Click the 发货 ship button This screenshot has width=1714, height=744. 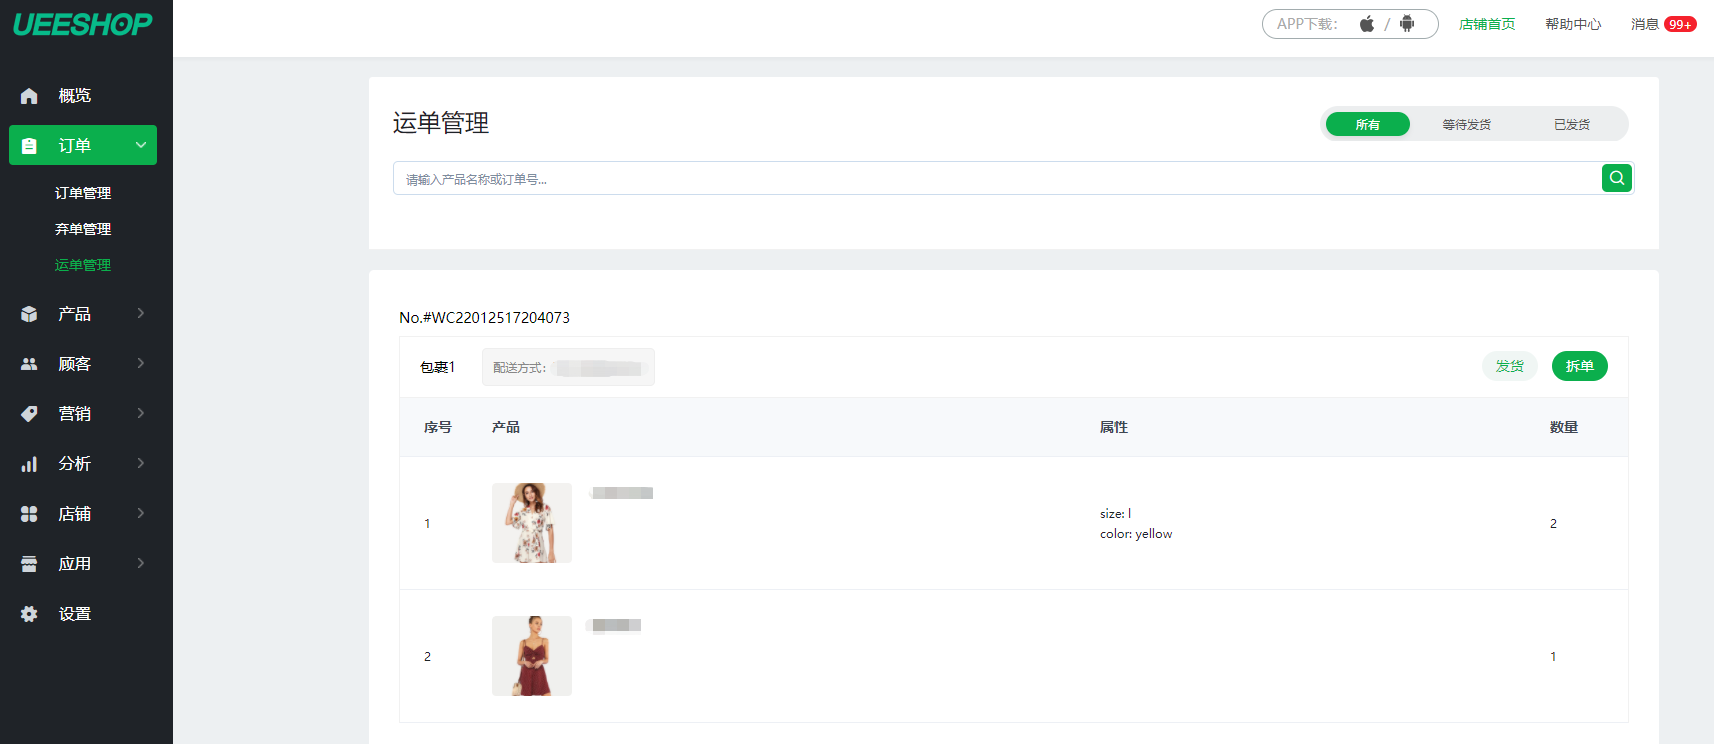coord(1509,366)
